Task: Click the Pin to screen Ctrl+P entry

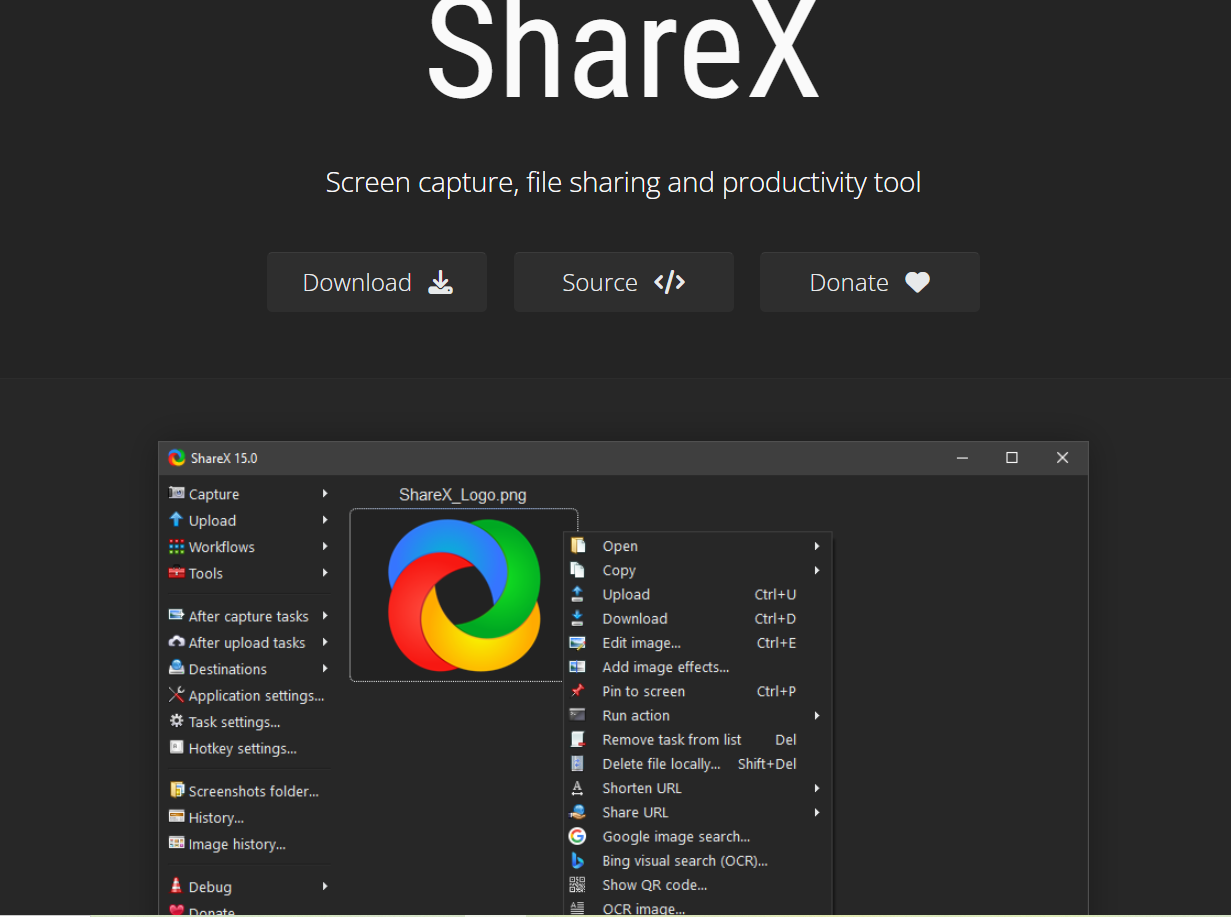Action: [698, 691]
